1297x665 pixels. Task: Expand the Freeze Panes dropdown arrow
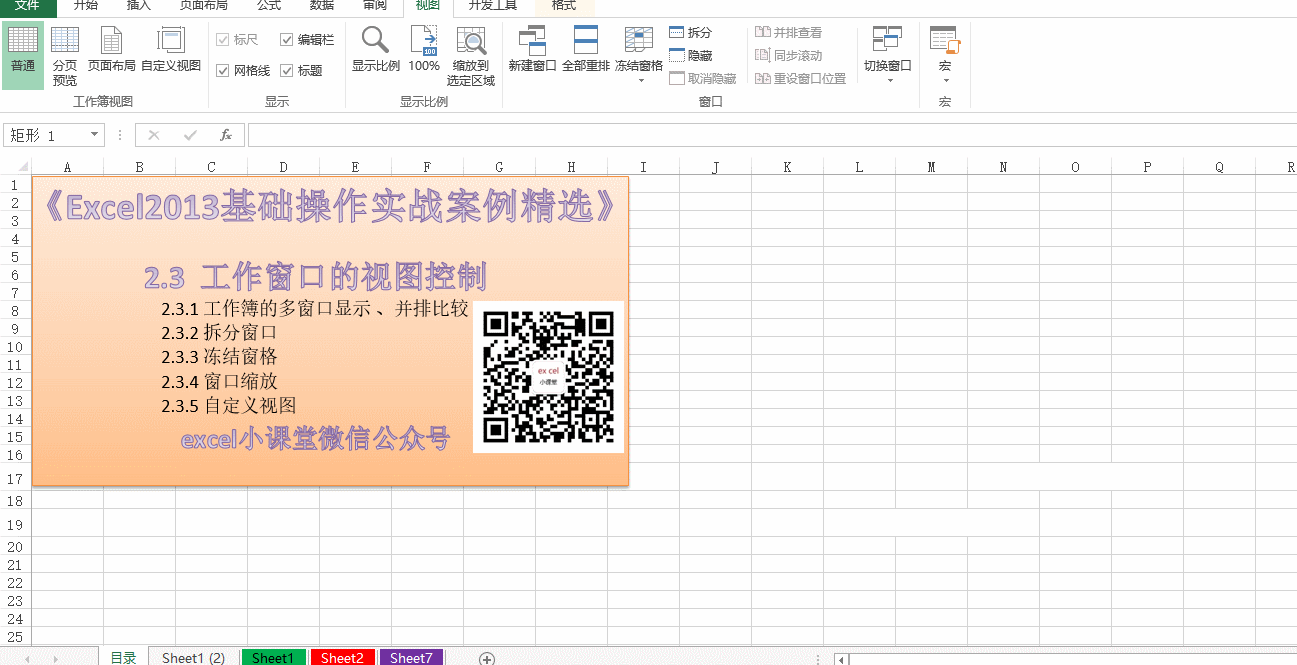641,81
